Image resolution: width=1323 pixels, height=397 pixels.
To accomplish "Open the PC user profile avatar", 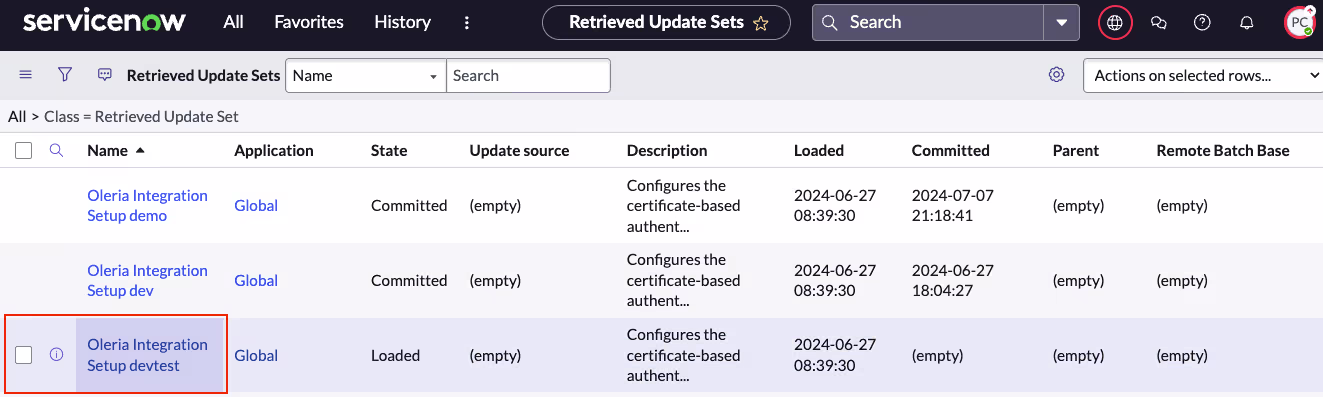I will (1300, 22).
